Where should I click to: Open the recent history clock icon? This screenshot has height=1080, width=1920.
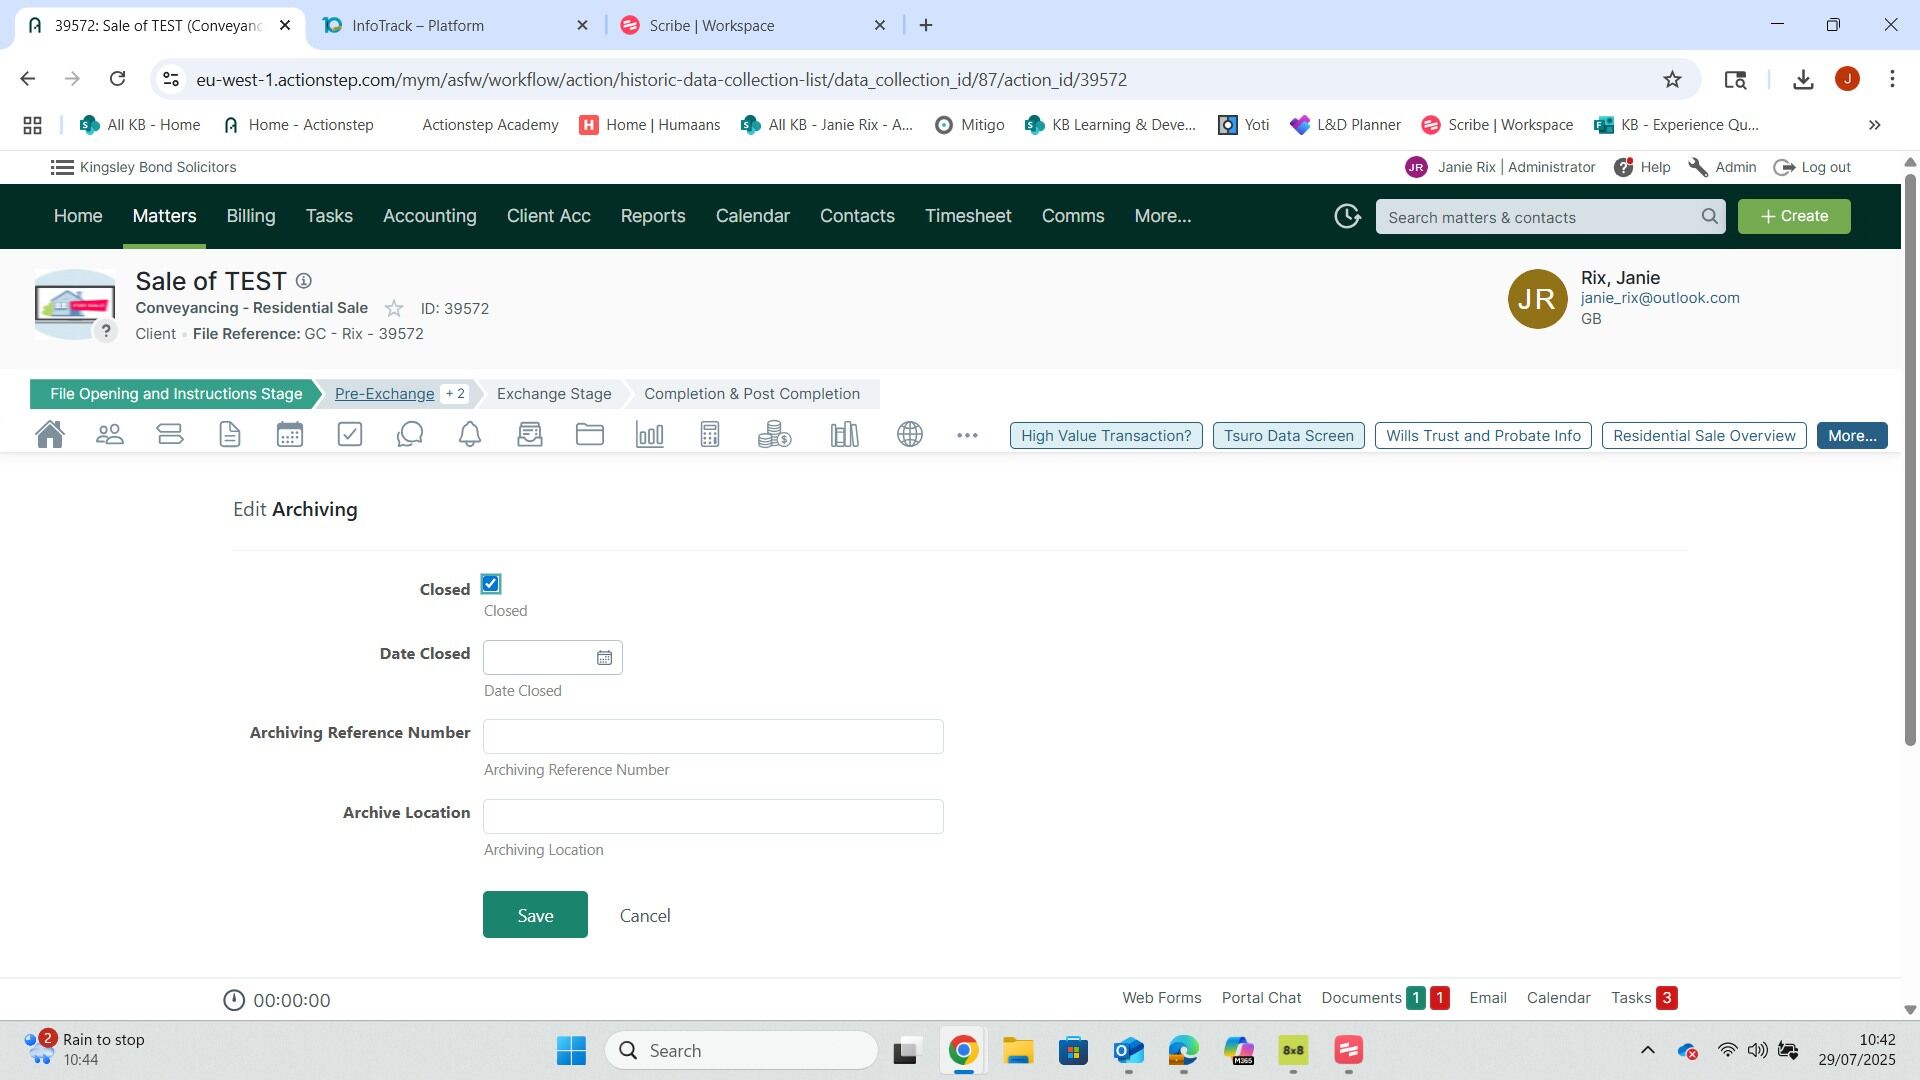tap(1347, 216)
